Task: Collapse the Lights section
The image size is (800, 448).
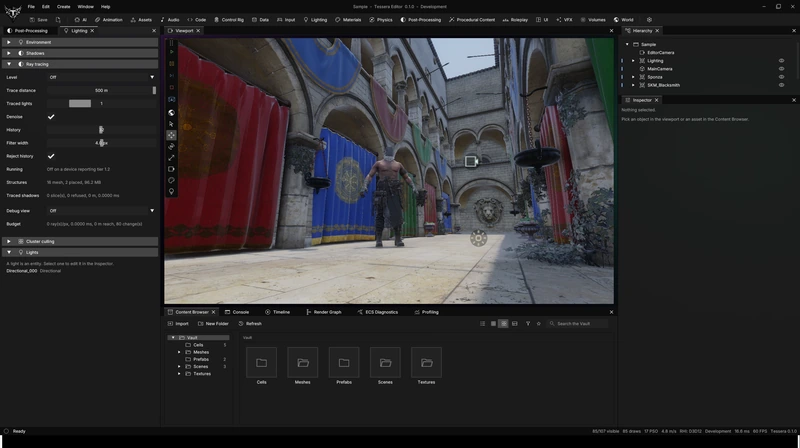Action: tap(80, 252)
